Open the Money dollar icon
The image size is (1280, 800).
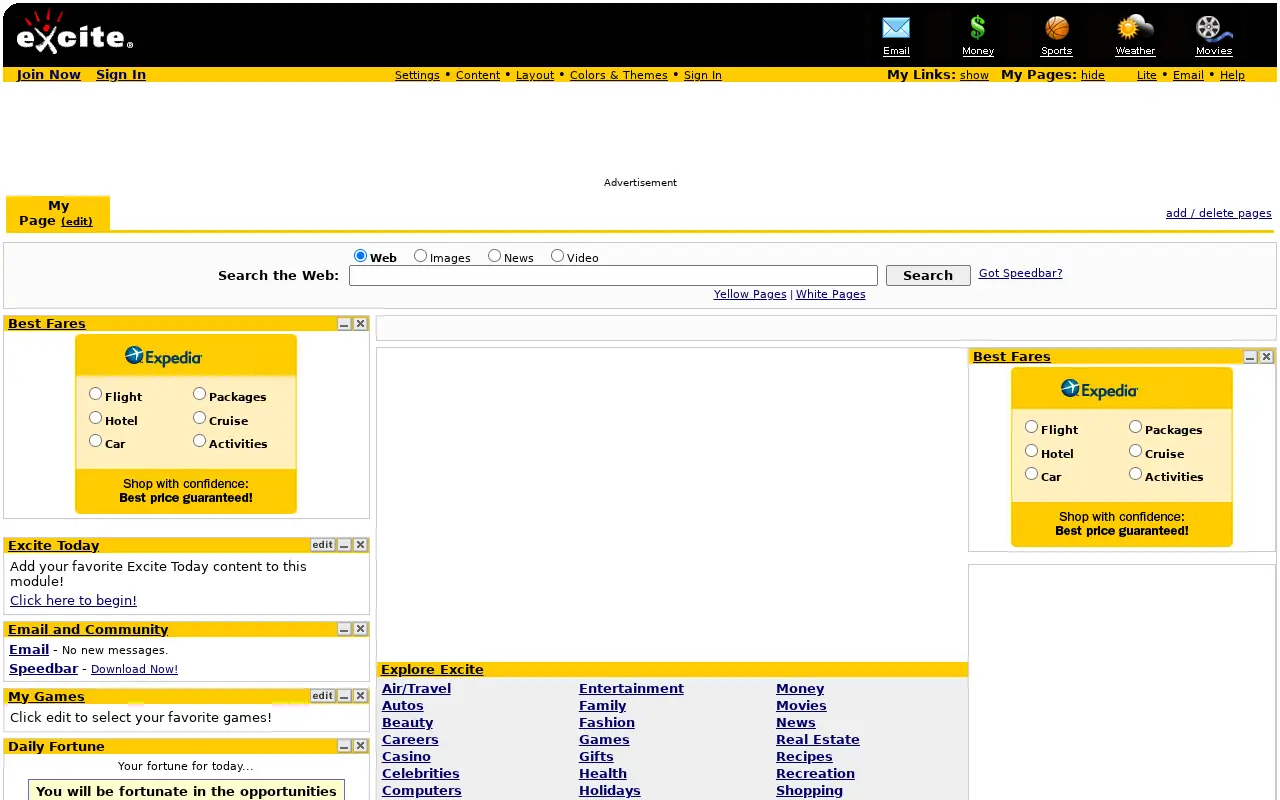click(978, 28)
